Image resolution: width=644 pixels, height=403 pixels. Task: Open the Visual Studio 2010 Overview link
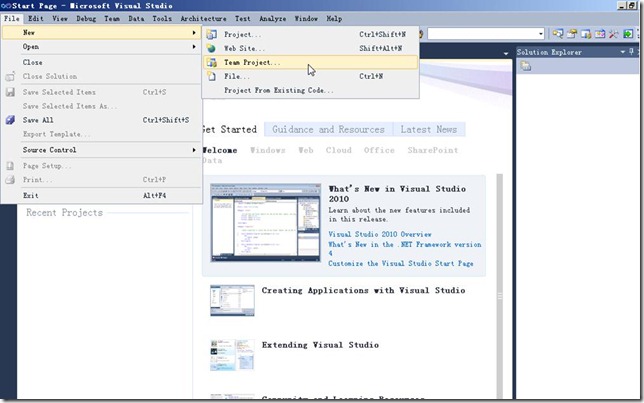point(380,234)
